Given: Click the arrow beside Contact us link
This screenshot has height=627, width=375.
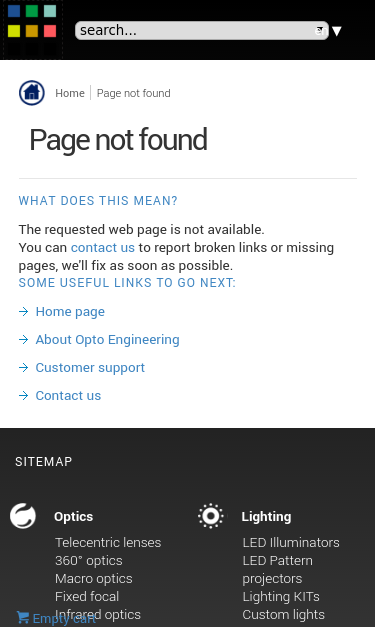Looking at the screenshot, I should [x=24, y=395].
